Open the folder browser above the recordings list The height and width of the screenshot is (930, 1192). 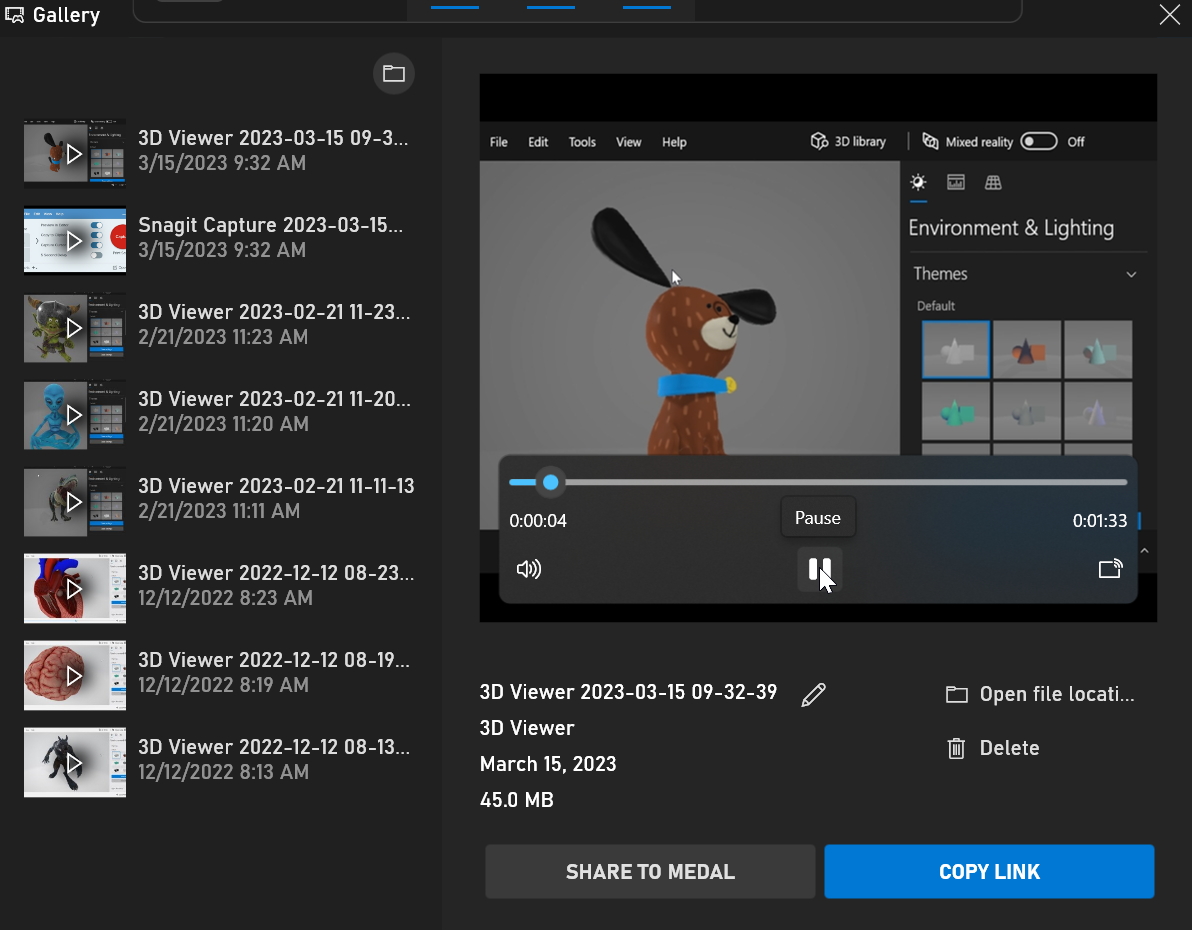[393, 73]
